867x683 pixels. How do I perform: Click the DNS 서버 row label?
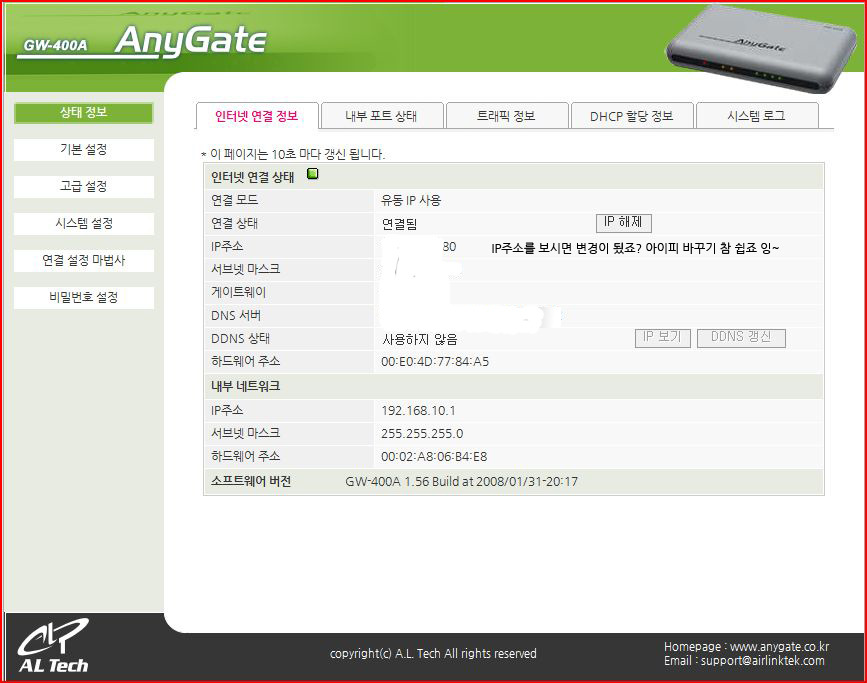coord(236,316)
